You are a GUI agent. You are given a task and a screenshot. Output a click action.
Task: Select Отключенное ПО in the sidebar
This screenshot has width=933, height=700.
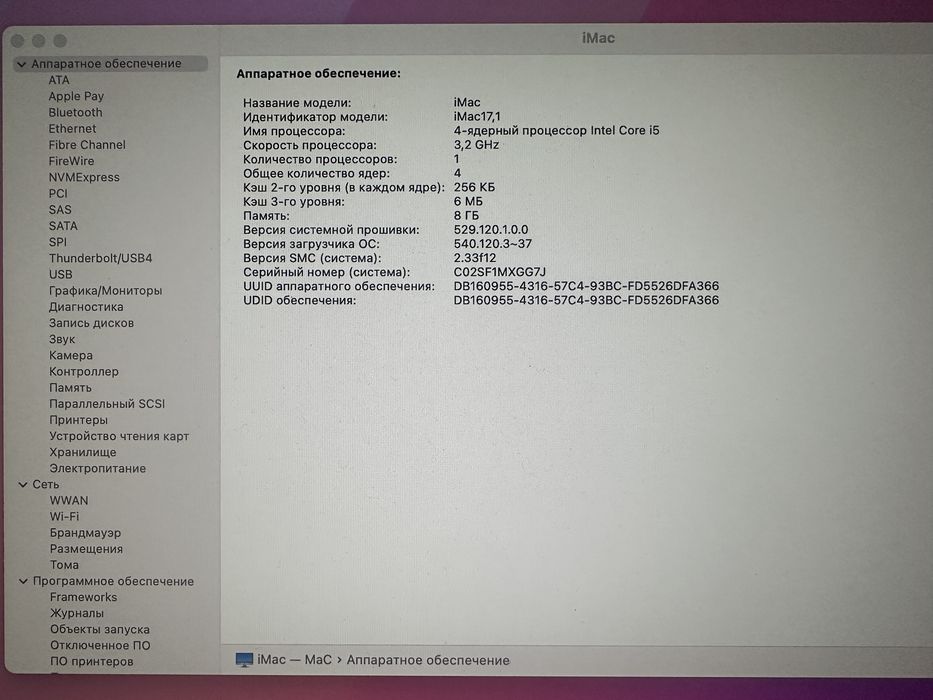point(100,645)
